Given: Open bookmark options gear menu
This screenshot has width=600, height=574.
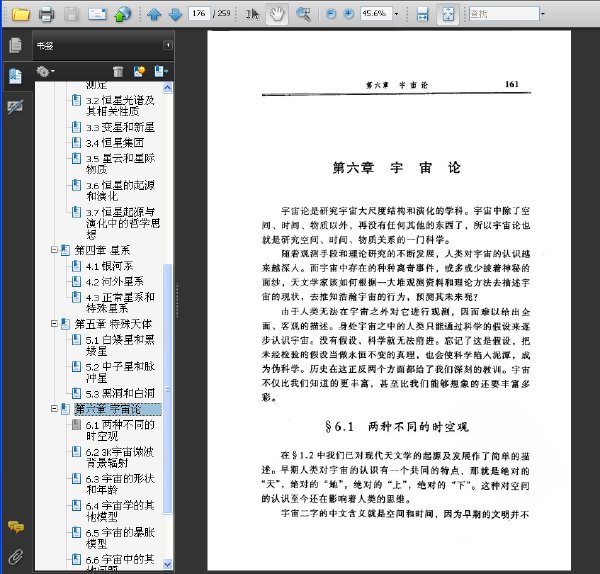Looking at the screenshot, I should click(45, 71).
